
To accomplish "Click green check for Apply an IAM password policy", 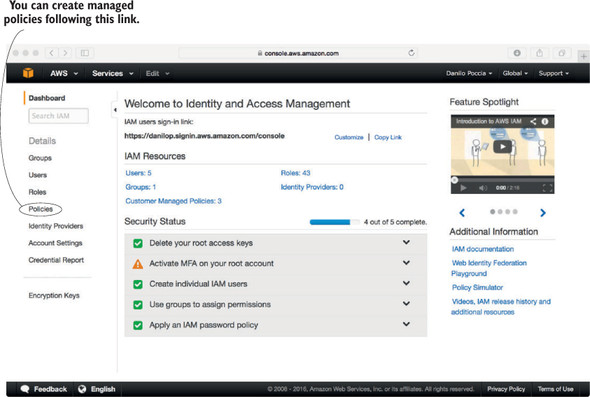I will pyautogui.click(x=138, y=325).
